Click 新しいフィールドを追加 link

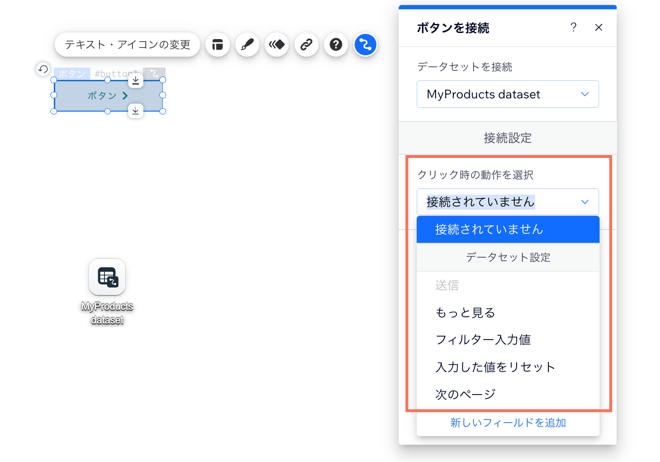click(508, 422)
